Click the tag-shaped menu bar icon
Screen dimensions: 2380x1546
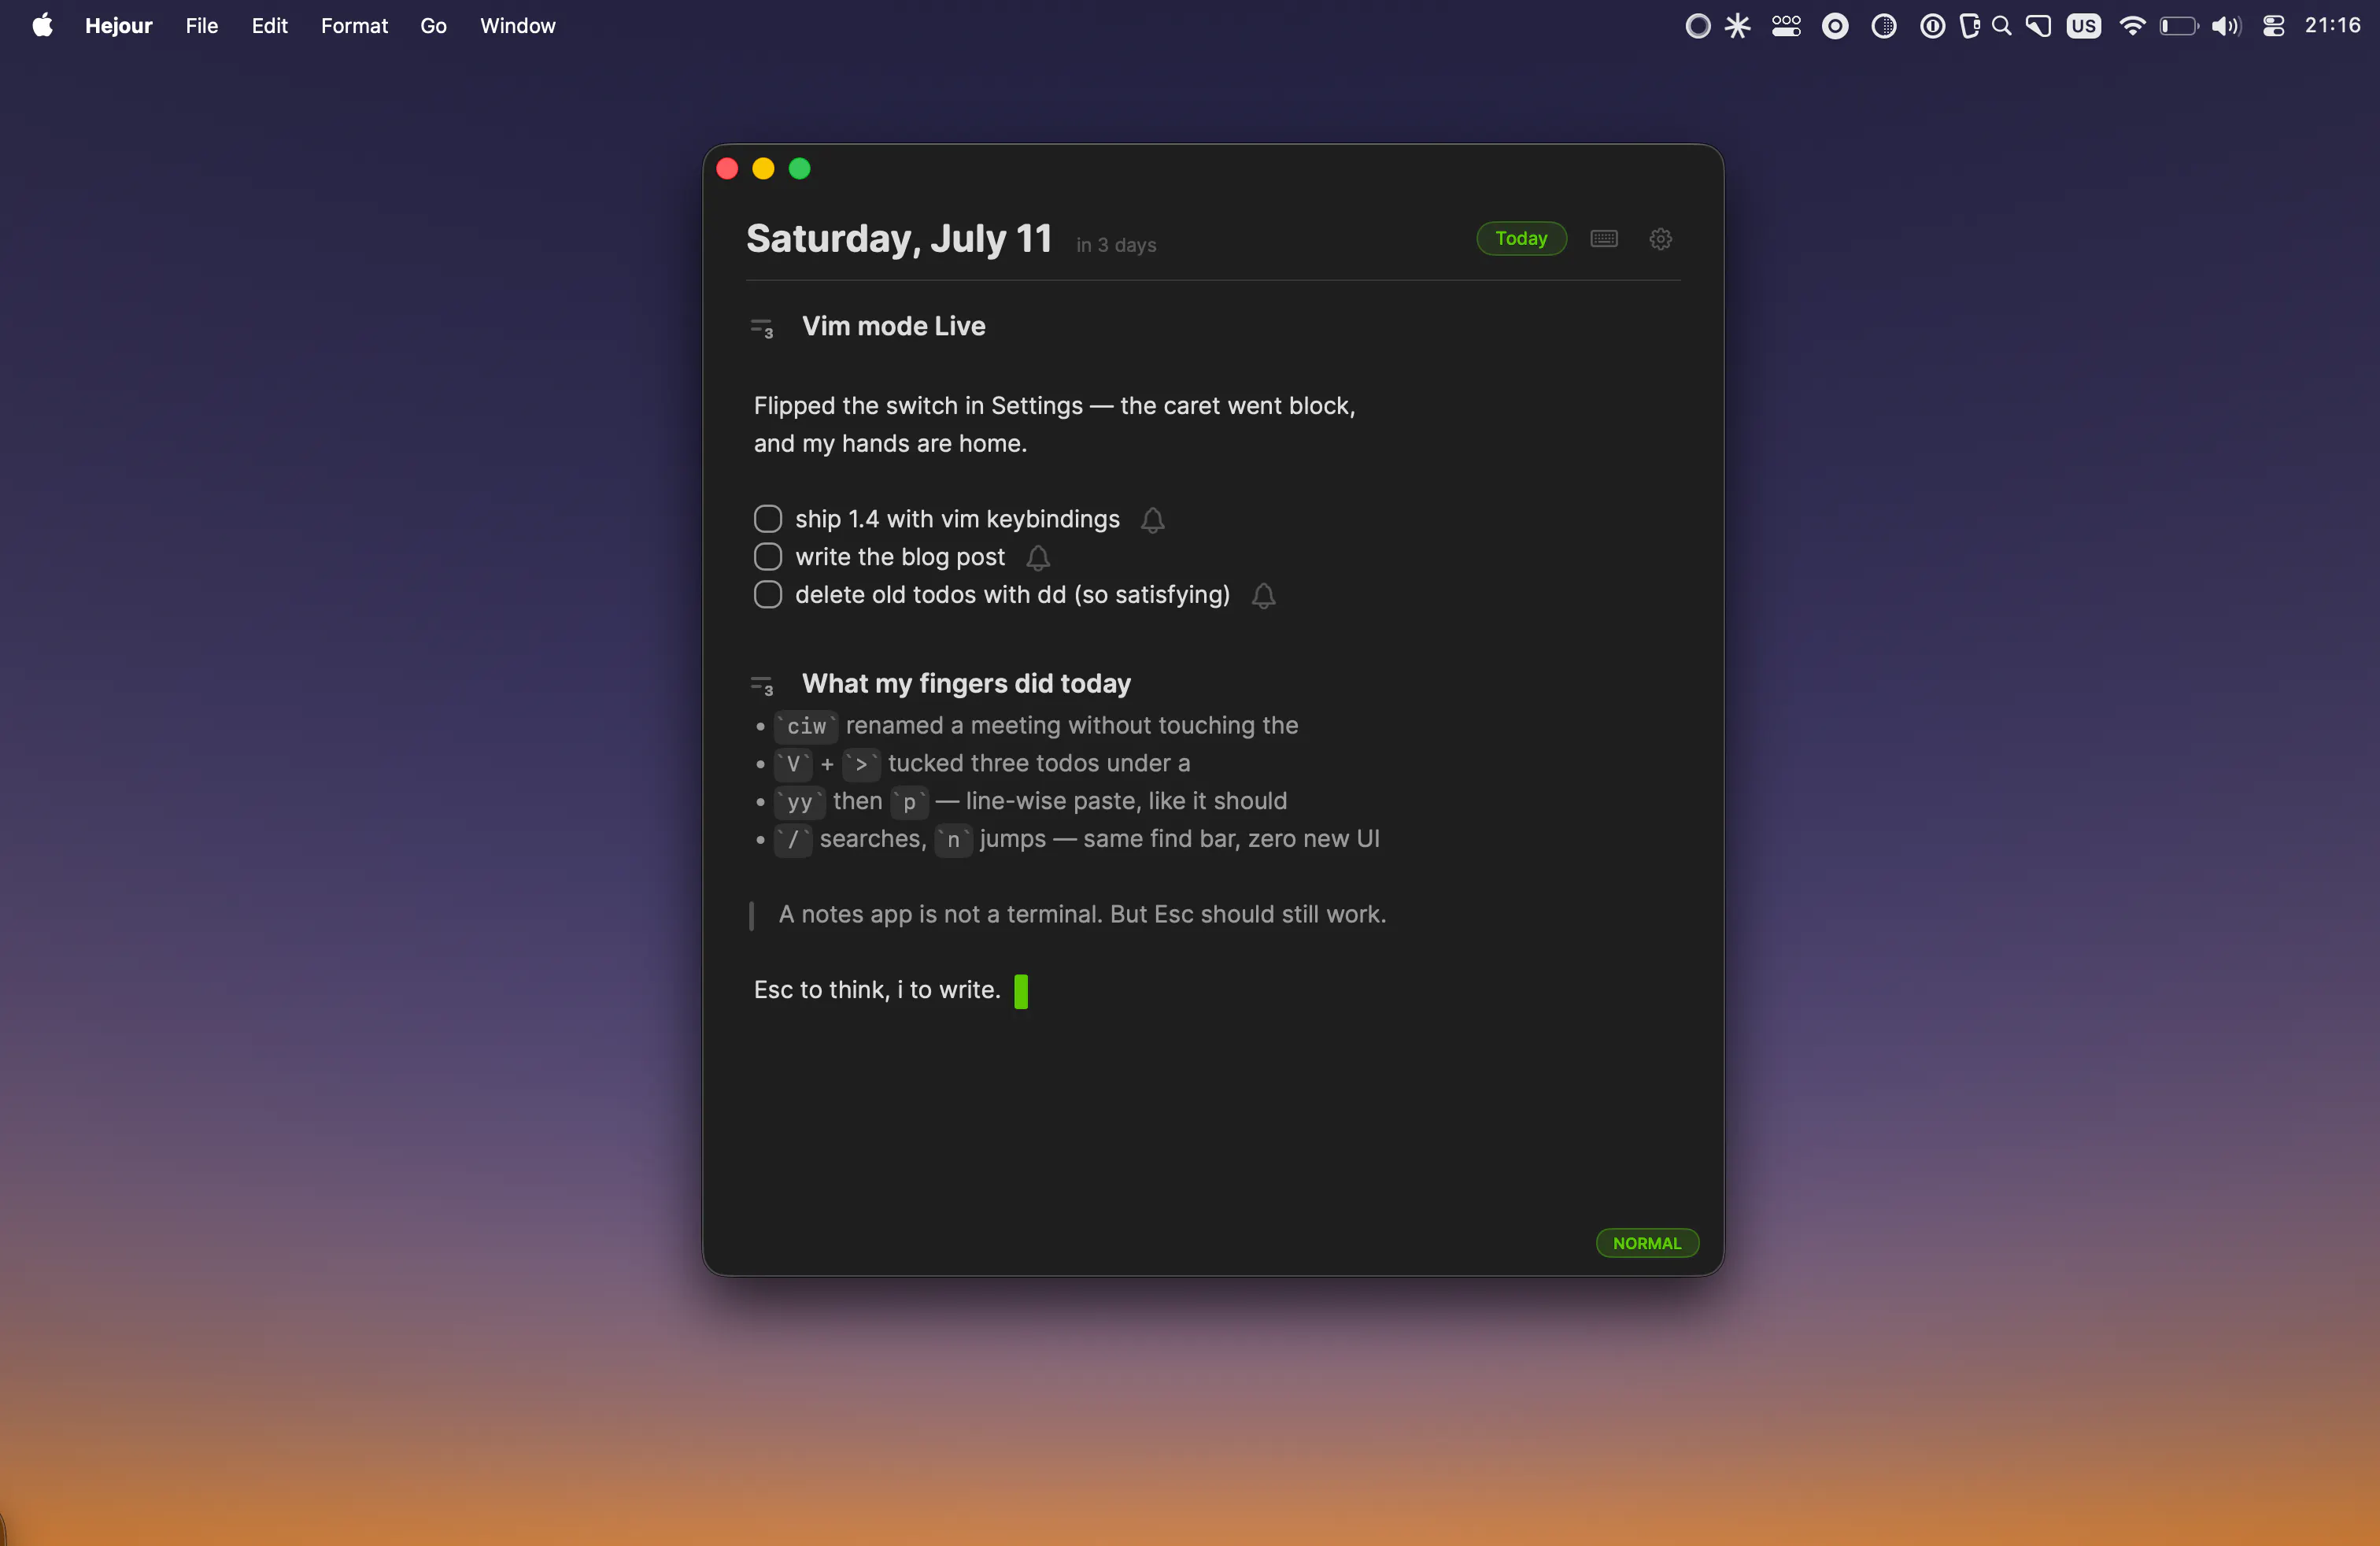click(2038, 26)
